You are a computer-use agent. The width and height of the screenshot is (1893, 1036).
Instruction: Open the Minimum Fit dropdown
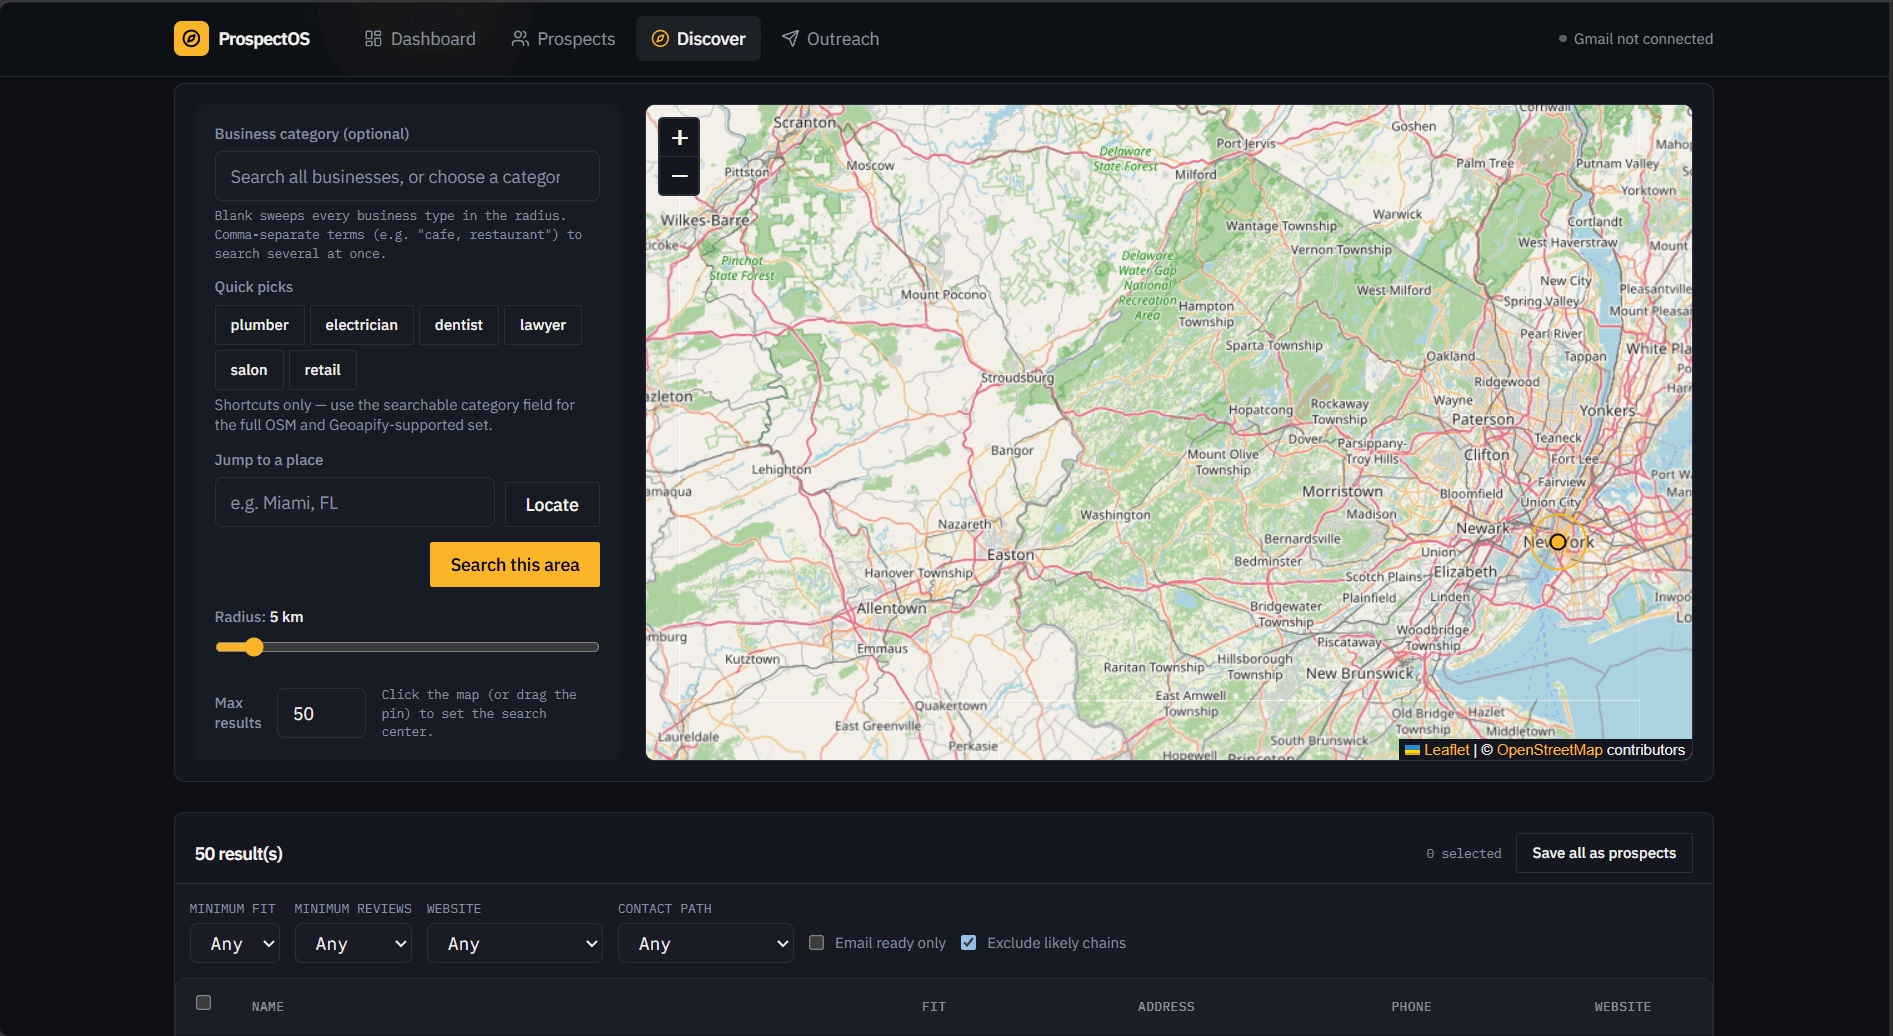click(x=235, y=943)
